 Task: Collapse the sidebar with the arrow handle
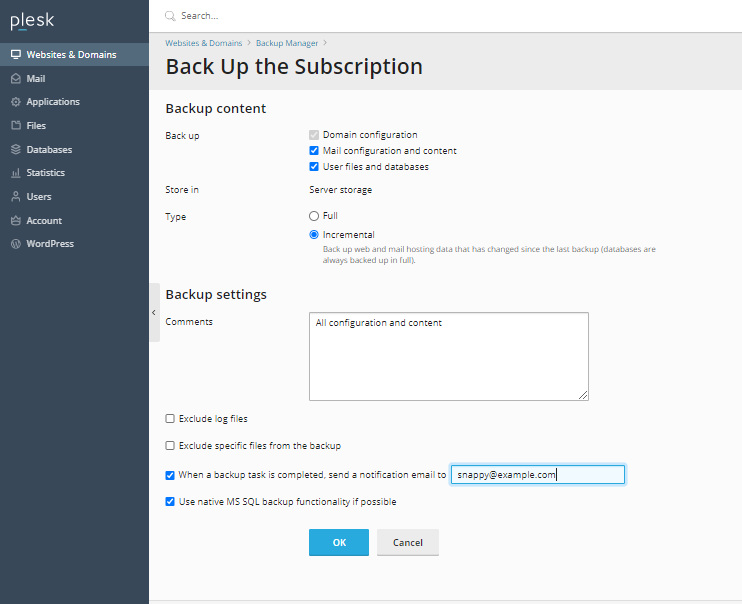pos(154,312)
